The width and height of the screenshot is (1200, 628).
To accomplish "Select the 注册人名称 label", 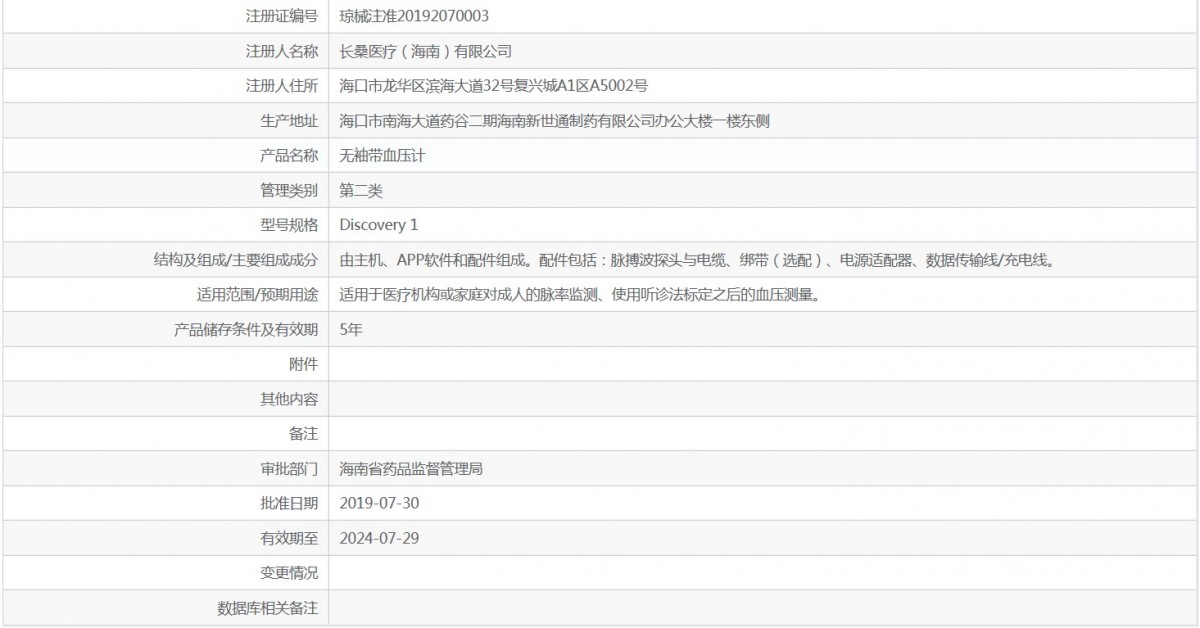I will (282, 51).
